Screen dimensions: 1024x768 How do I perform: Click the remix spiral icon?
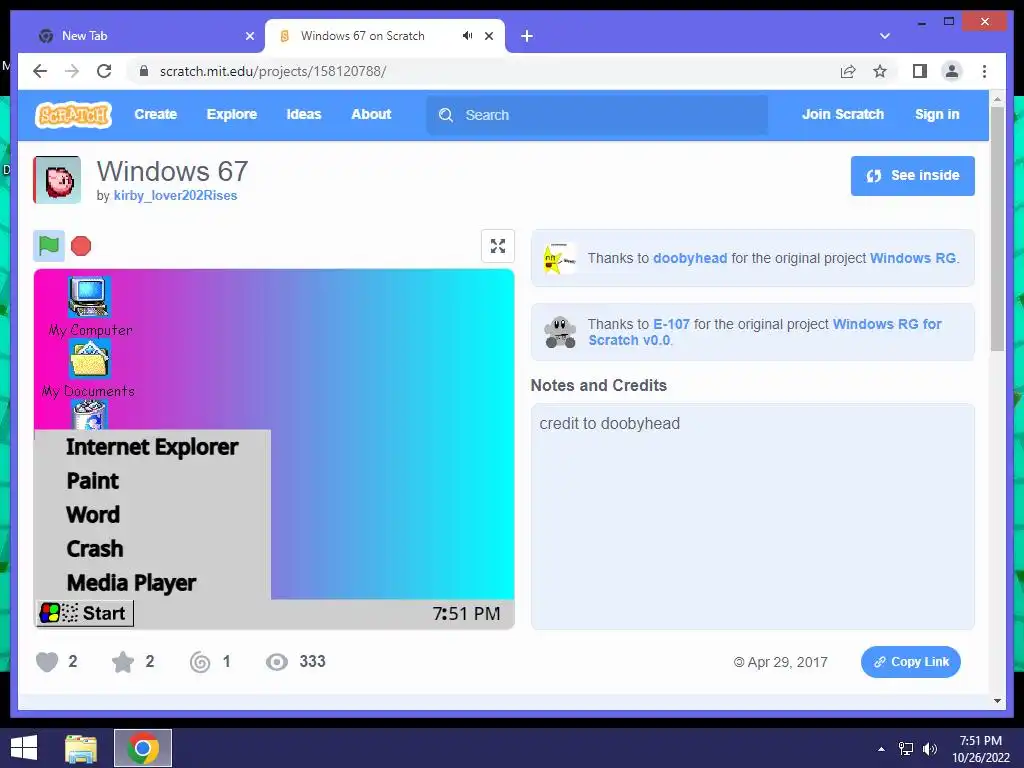coord(200,662)
